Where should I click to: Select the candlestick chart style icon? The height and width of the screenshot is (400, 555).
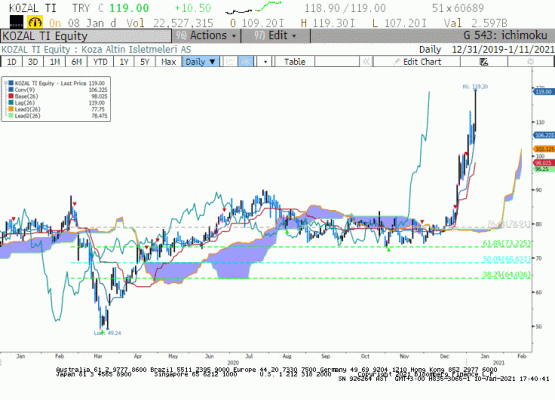pyautogui.click(x=246, y=62)
